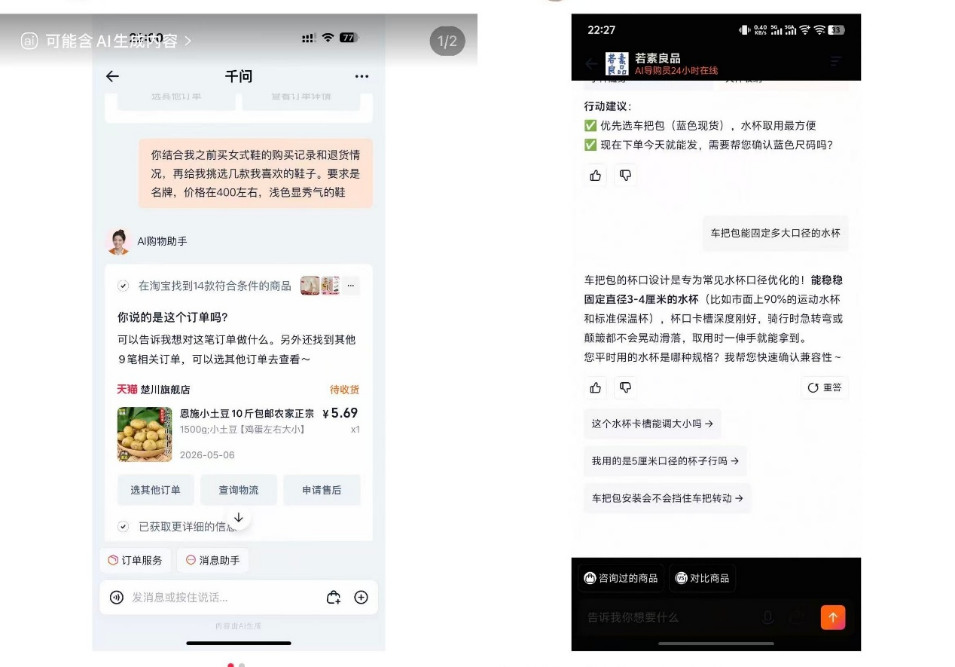
Task: Open the 对比商品 chip
Action: 702,578
